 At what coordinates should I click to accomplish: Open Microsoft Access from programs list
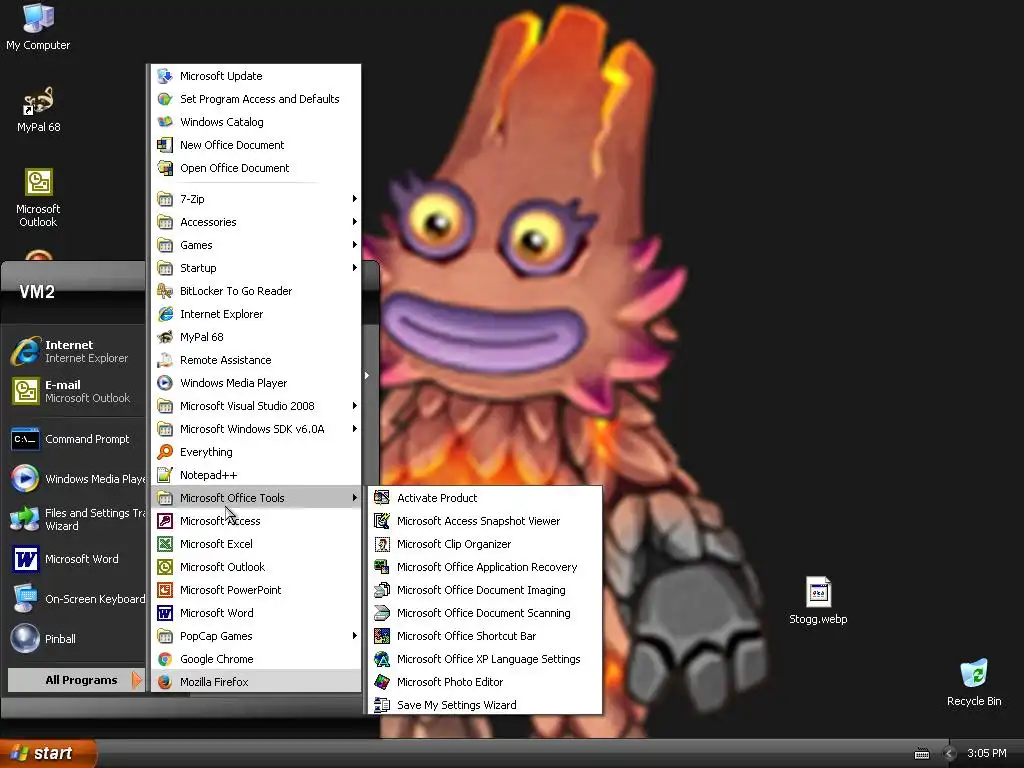click(x=255, y=521)
